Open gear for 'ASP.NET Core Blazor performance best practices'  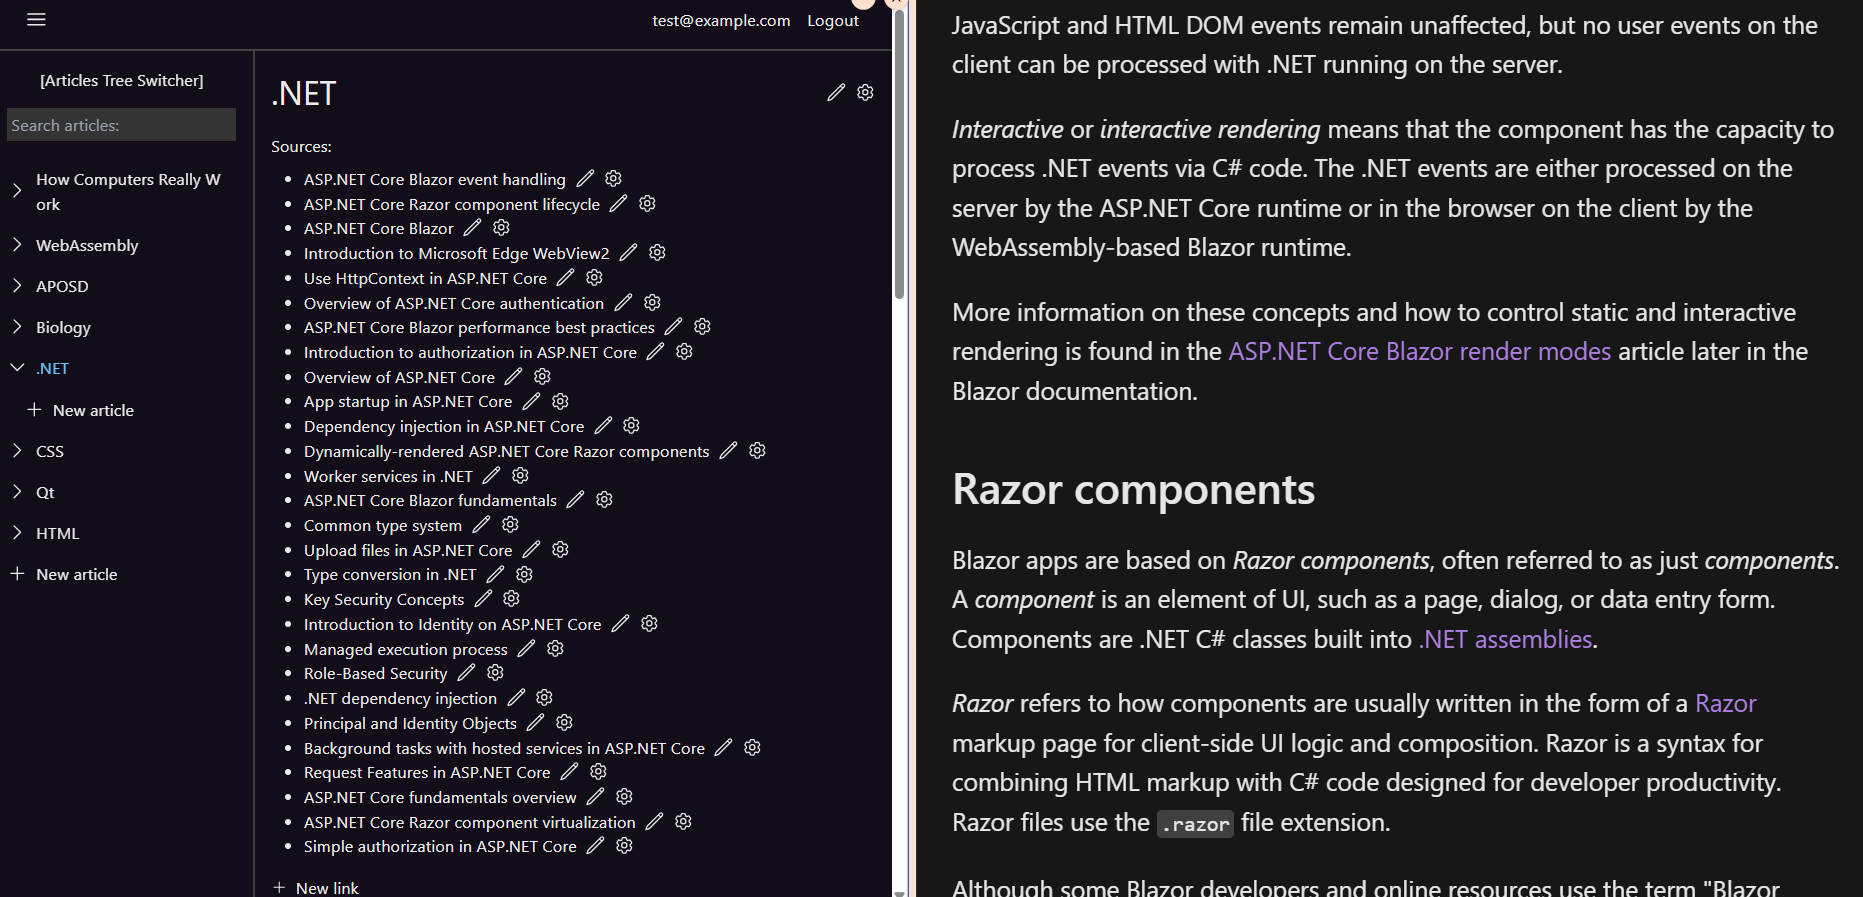coord(702,327)
